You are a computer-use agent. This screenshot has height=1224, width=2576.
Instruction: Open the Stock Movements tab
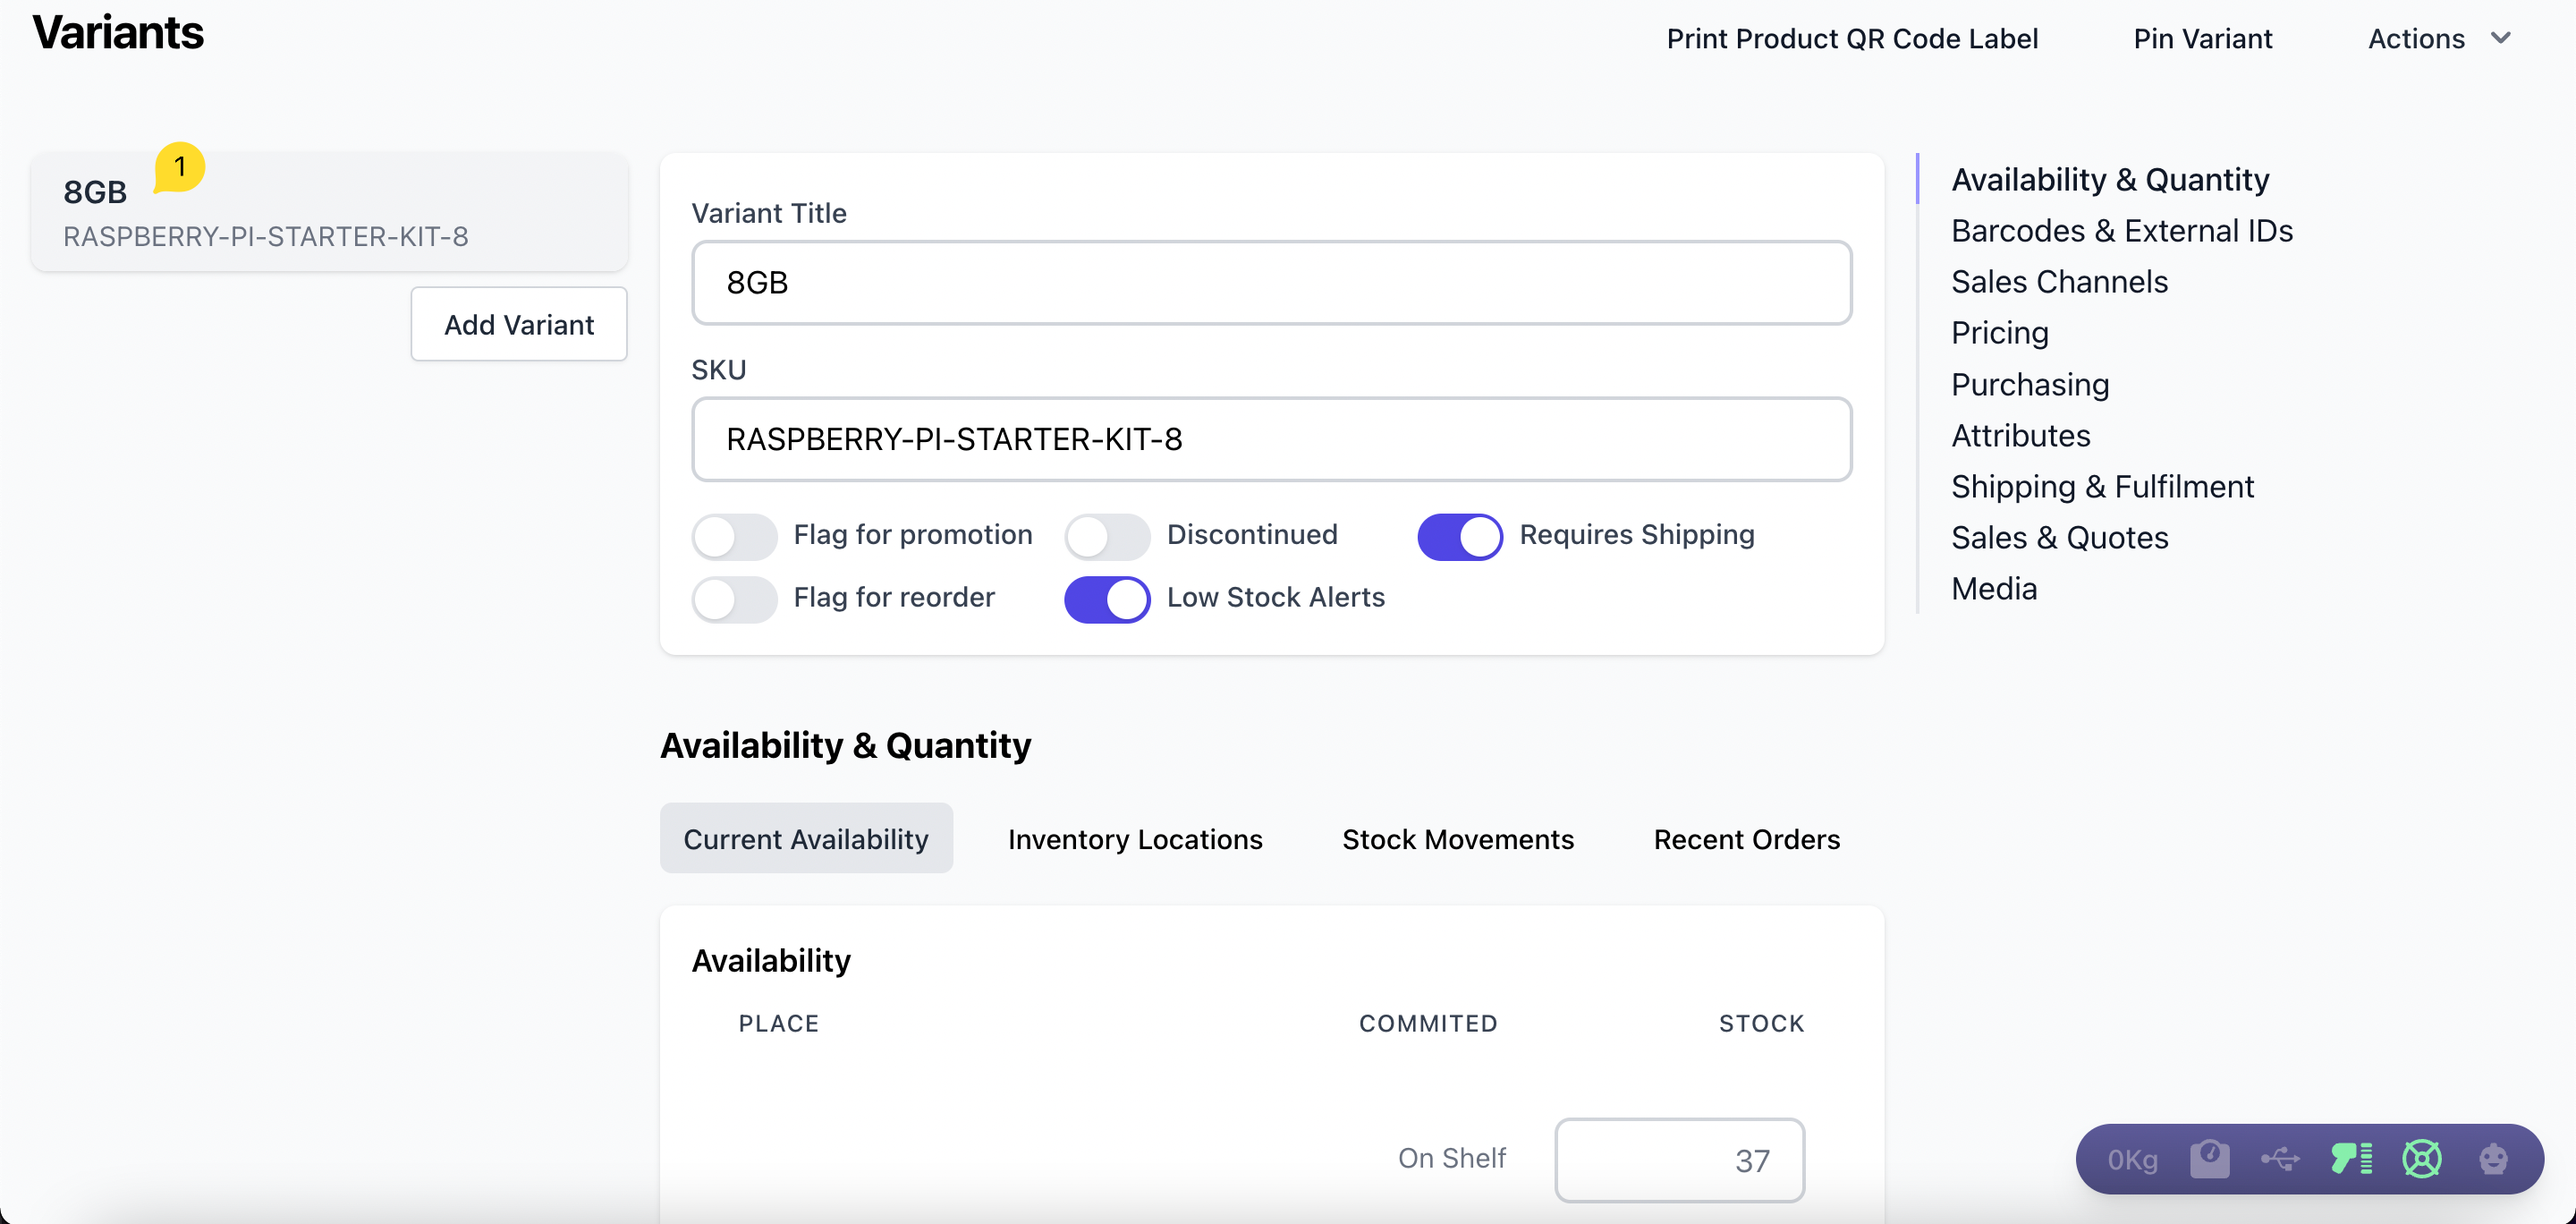1457,839
